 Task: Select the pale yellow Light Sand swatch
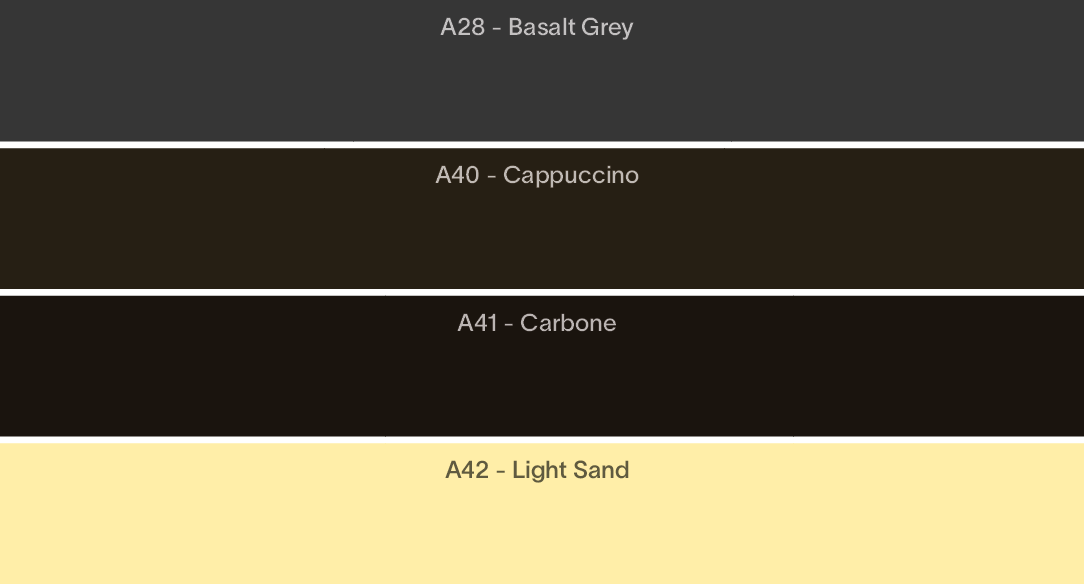(x=542, y=514)
